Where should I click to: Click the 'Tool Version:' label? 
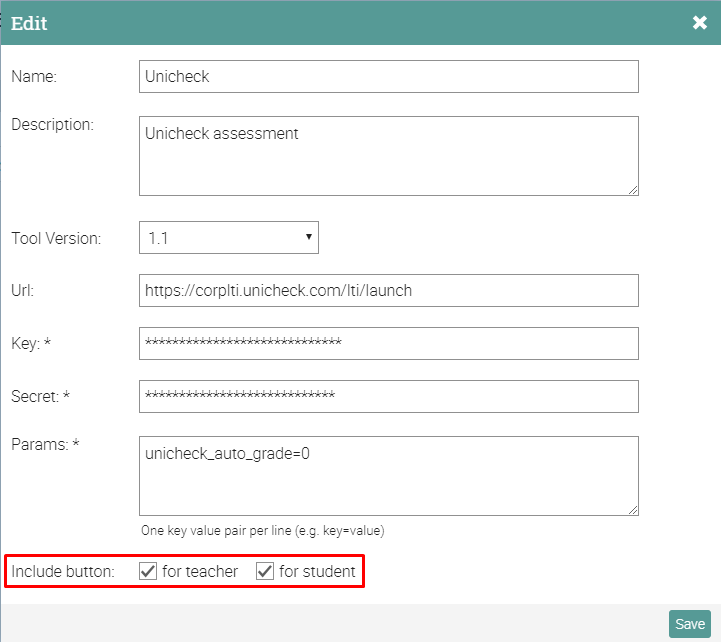tap(56, 238)
